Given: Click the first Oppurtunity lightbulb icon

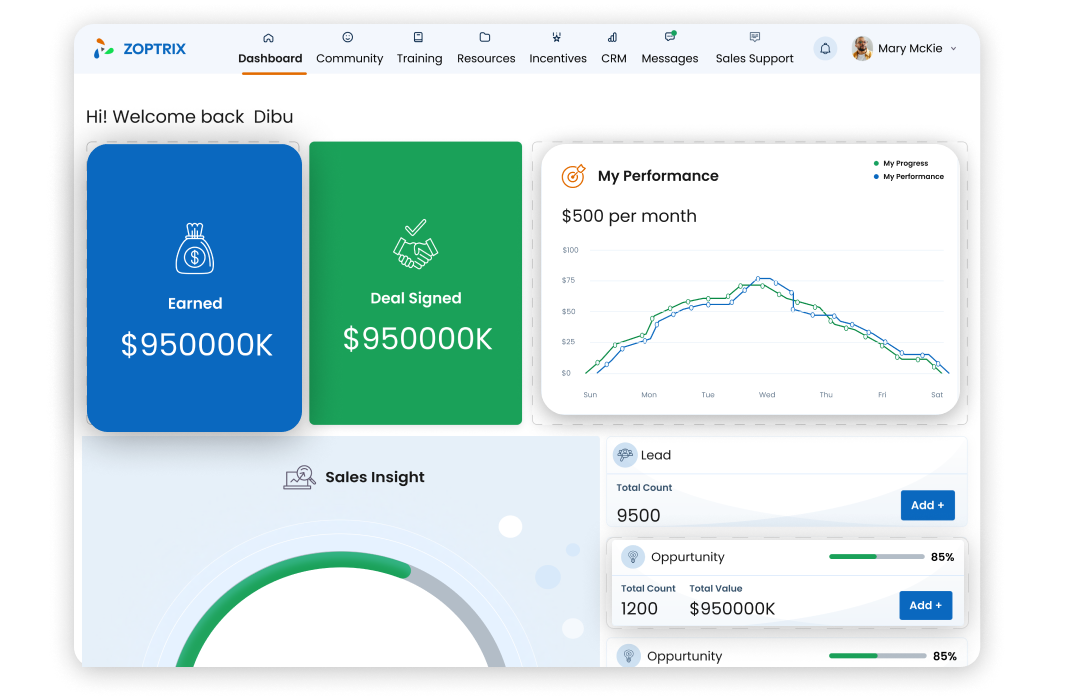Looking at the screenshot, I should 632,557.
